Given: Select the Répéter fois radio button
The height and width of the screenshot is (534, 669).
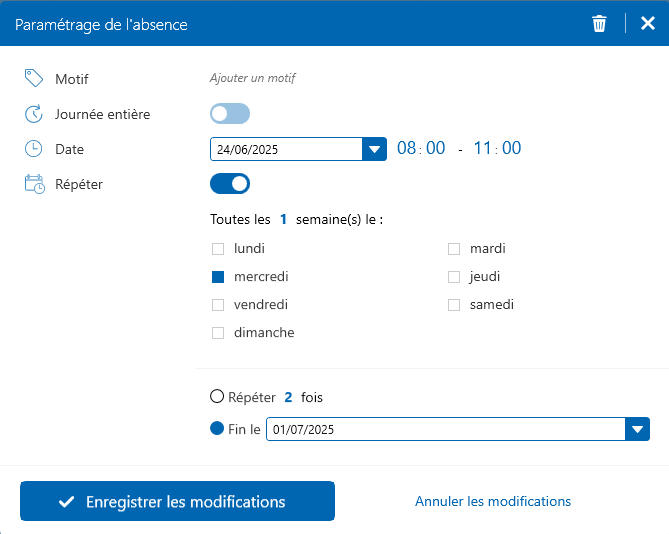Looking at the screenshot, I should click(x=217, y=397).
